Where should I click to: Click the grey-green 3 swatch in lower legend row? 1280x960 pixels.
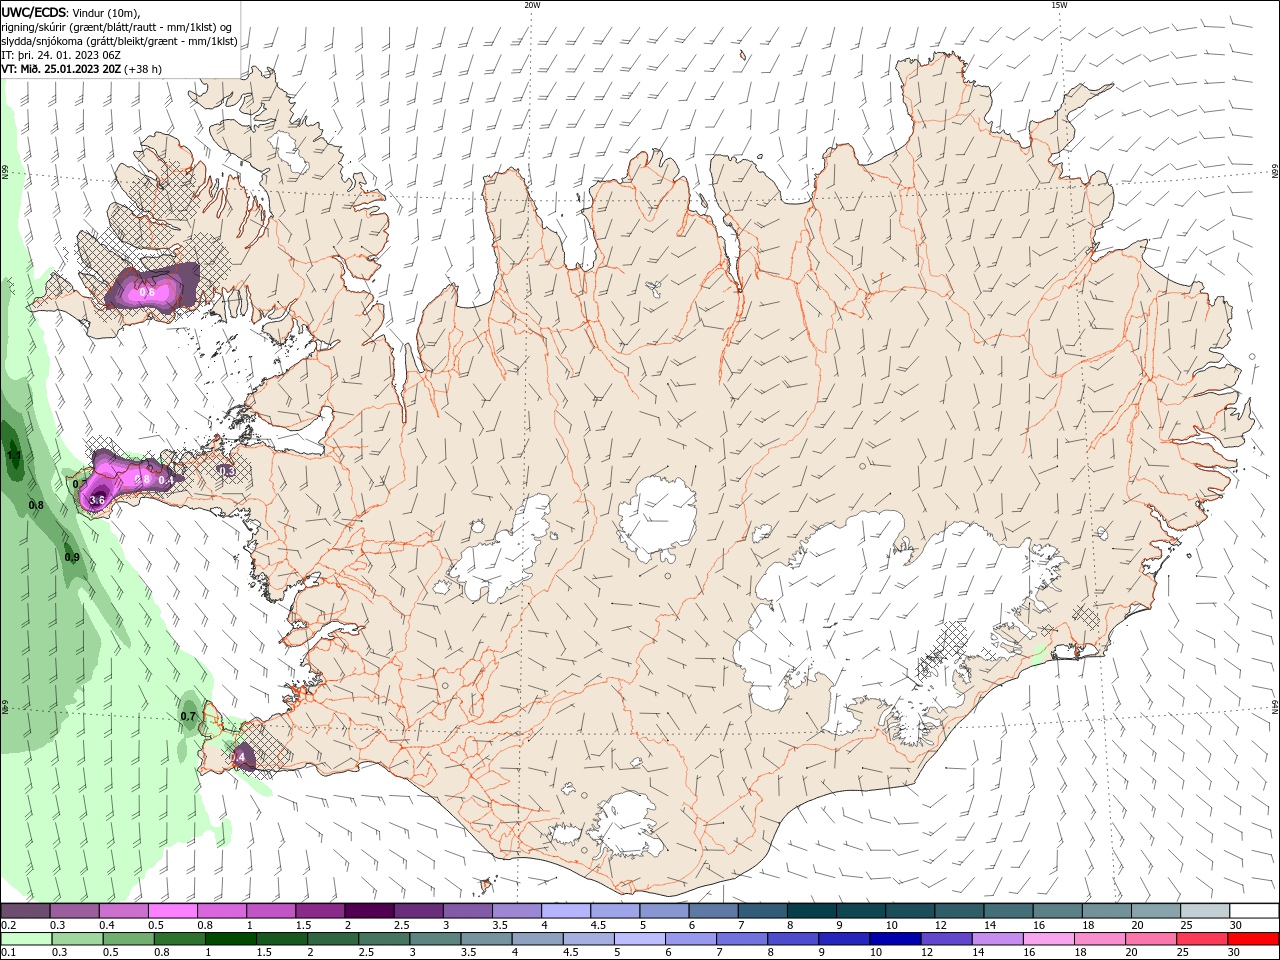click(435, 939)
